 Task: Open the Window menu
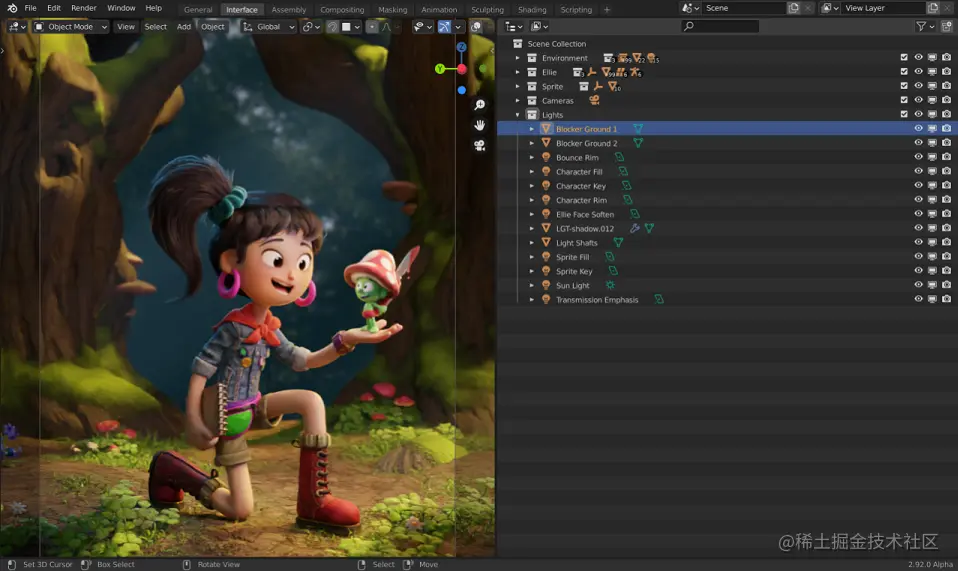[x=121, y=9]
